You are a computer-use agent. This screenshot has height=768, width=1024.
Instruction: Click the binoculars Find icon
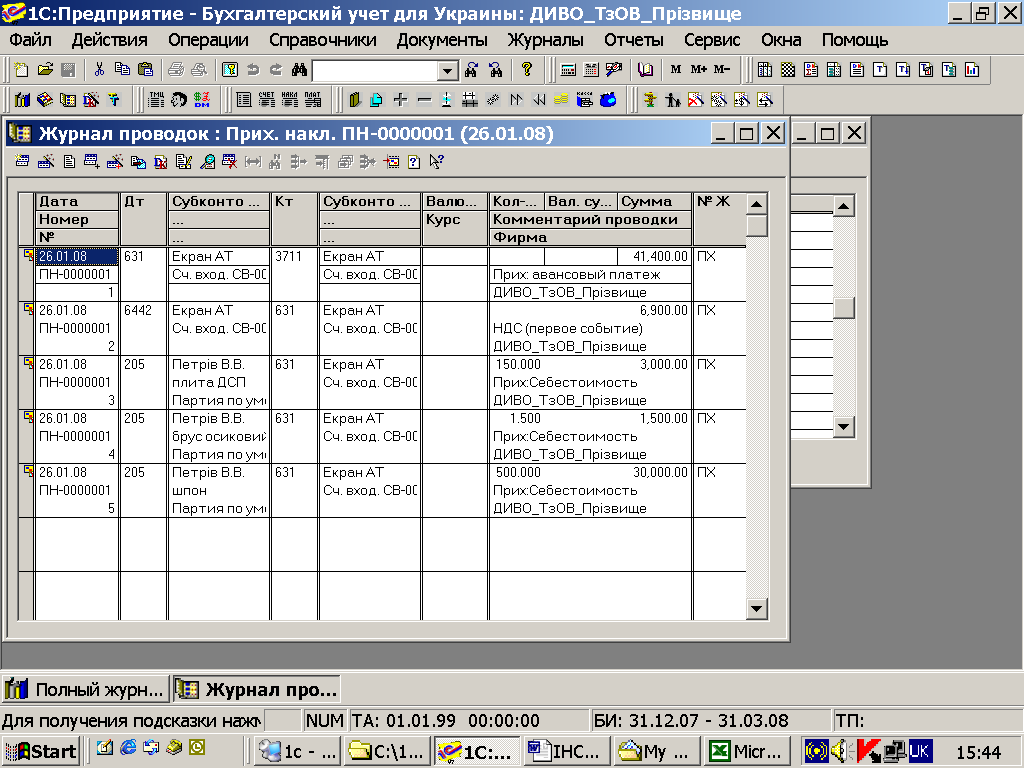point(299,69)
